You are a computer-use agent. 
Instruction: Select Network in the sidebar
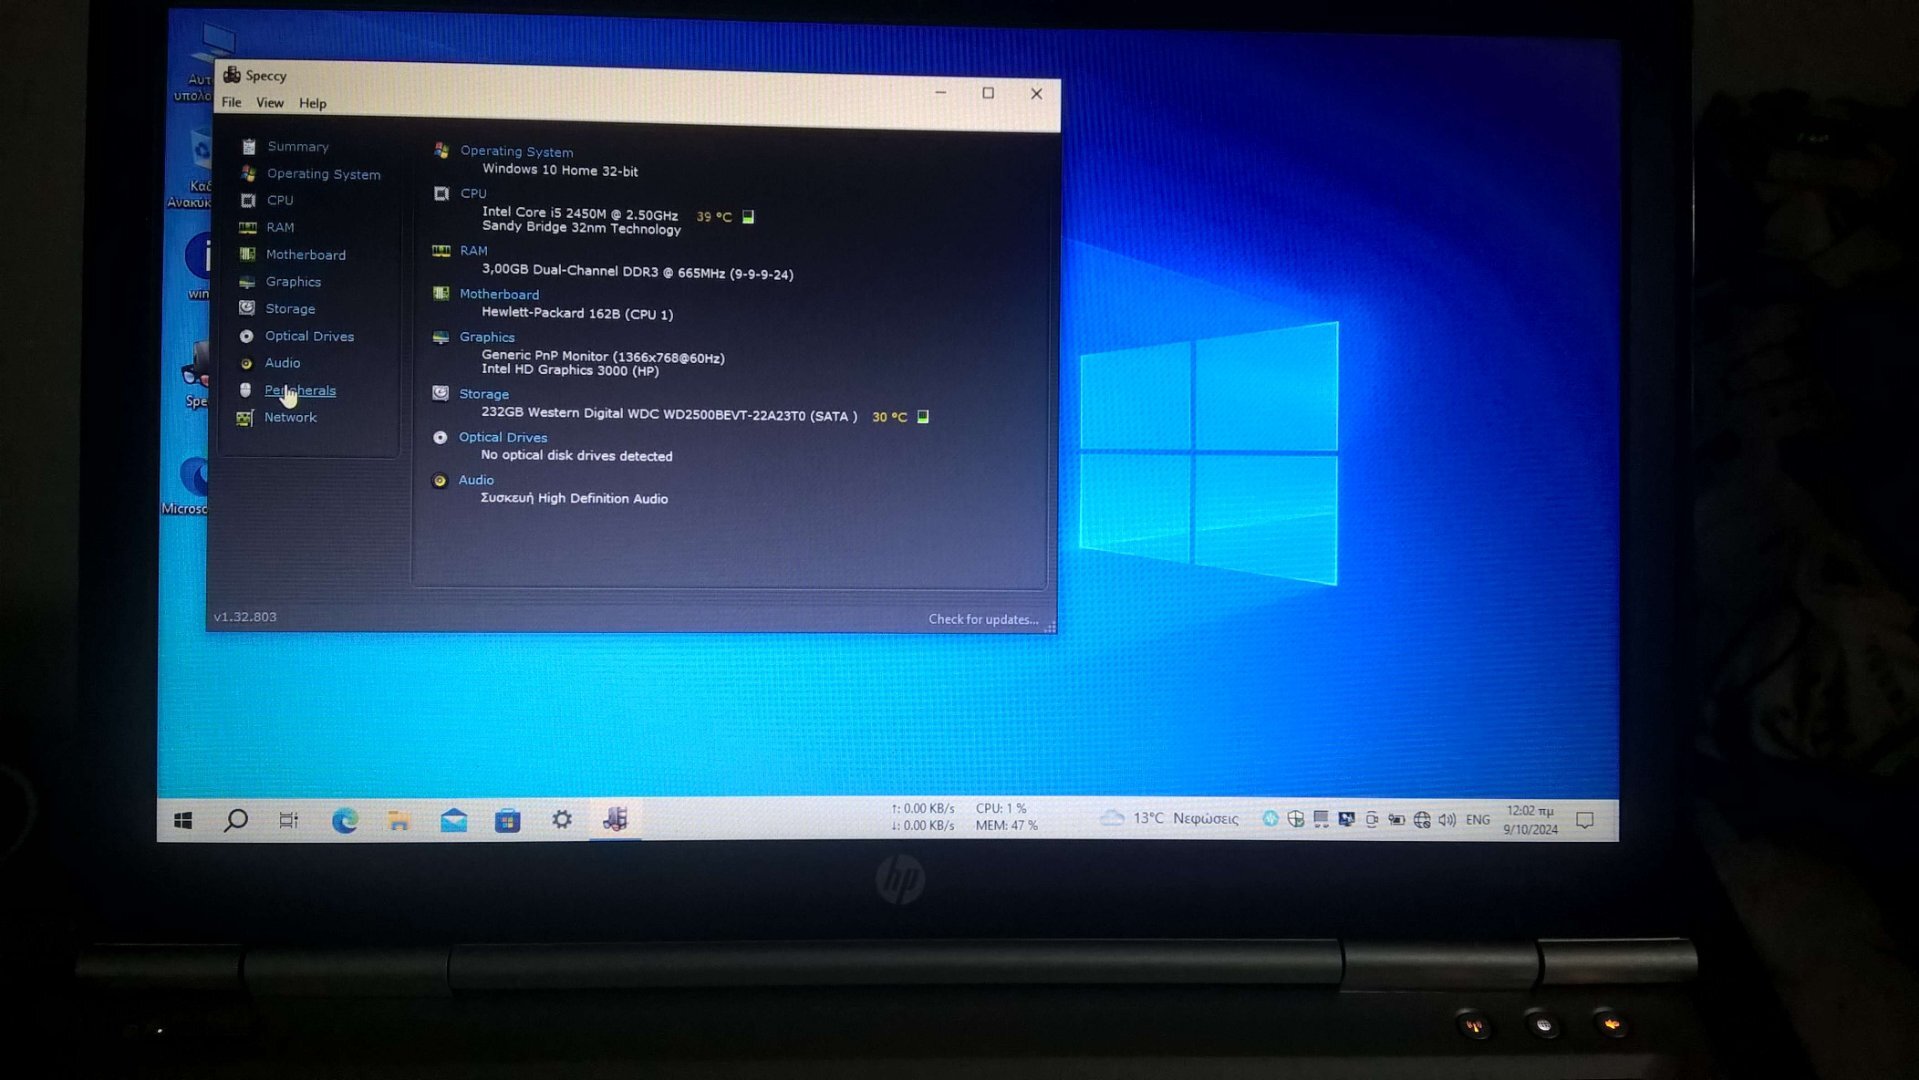click(x=290, y=417)
